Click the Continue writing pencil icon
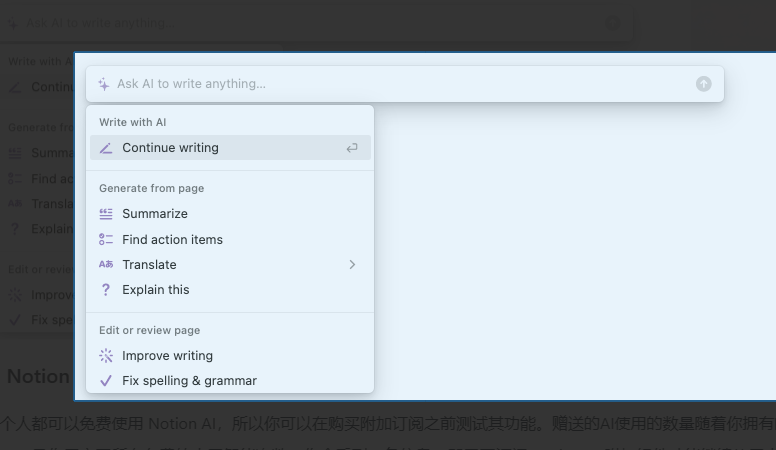776x450 pixels. pos(106,148)
